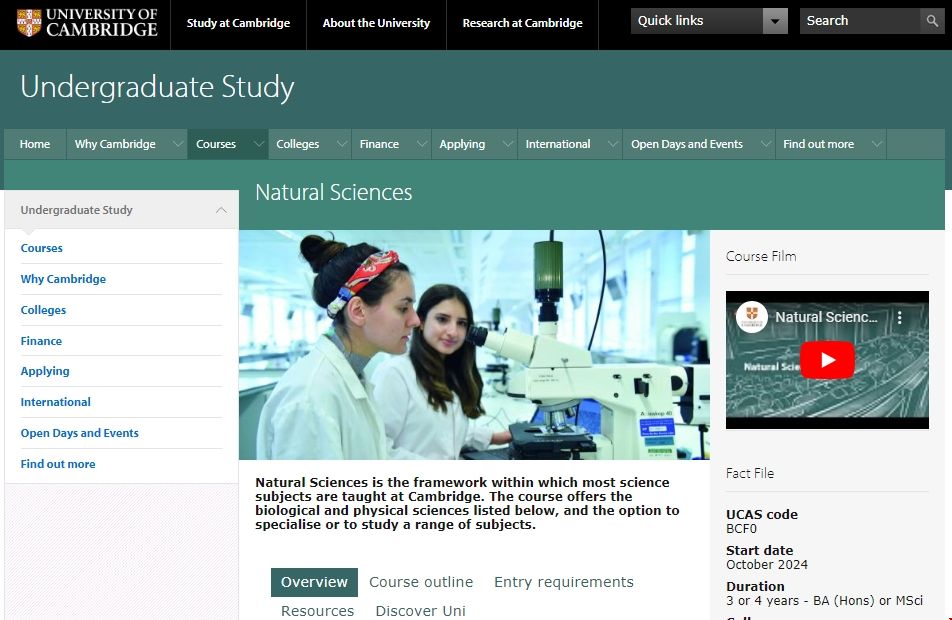Click the University of Cambridge crest logo

pyautogui.click(x=29, y=22)
